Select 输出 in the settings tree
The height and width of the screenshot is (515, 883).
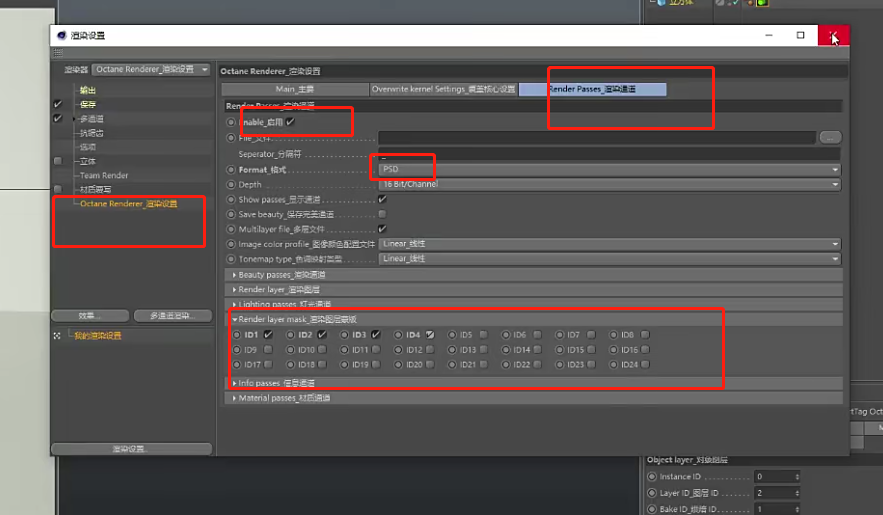tap(87, 90)
